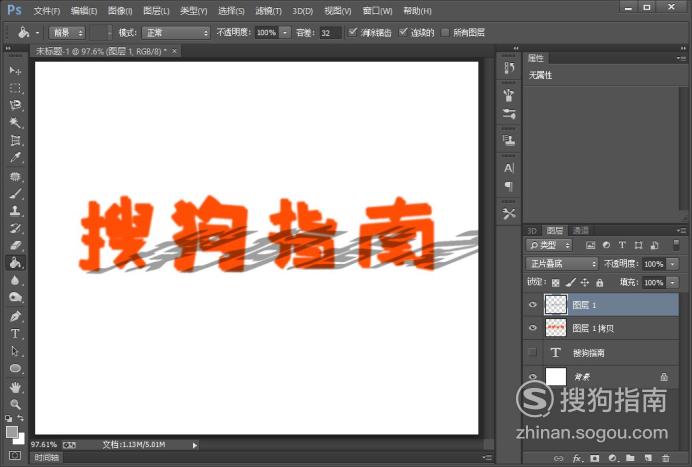Toggle lock position icon
Image resolution: width=692 pixels, height=467 pixels.
pos(585,282)
